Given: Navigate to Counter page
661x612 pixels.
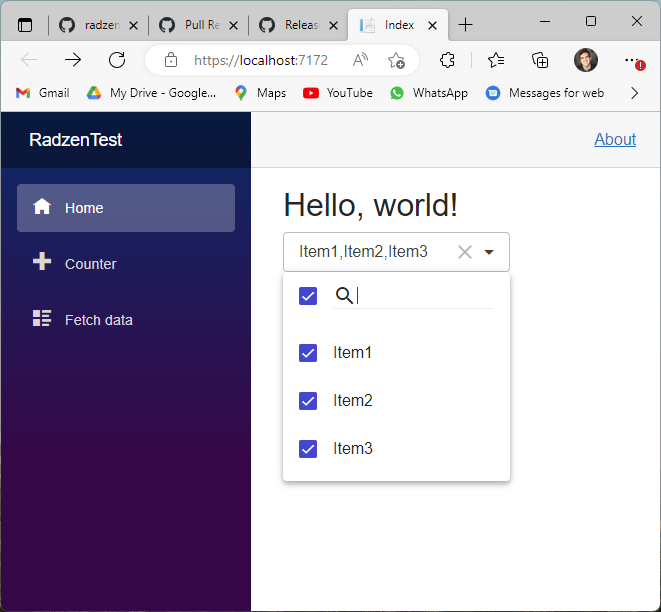Looking at the screenshot, I should pyautogui.click(x=126, y=264).
